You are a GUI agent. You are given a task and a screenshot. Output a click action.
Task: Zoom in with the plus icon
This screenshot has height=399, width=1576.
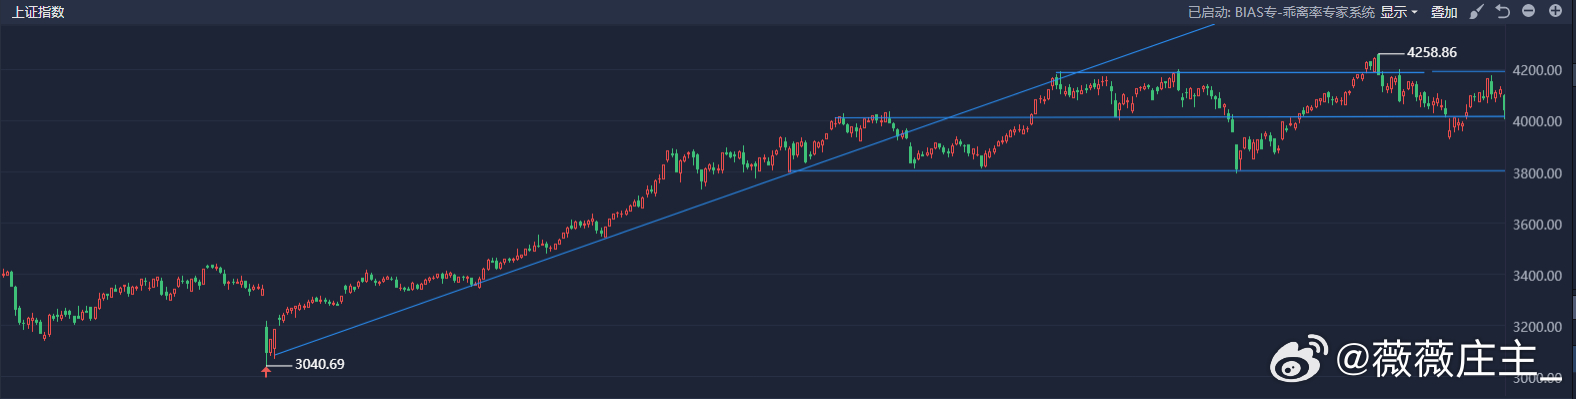tap(1555, 11)
